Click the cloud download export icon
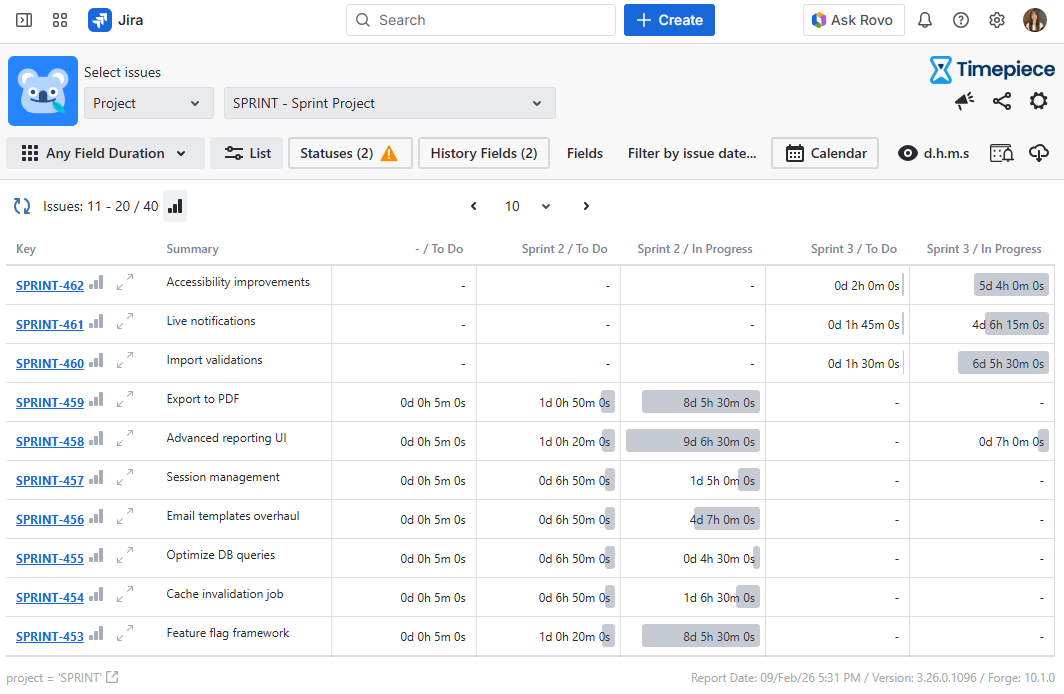1064x694 pixels. pyautogui.click(x=1039, y=153)
